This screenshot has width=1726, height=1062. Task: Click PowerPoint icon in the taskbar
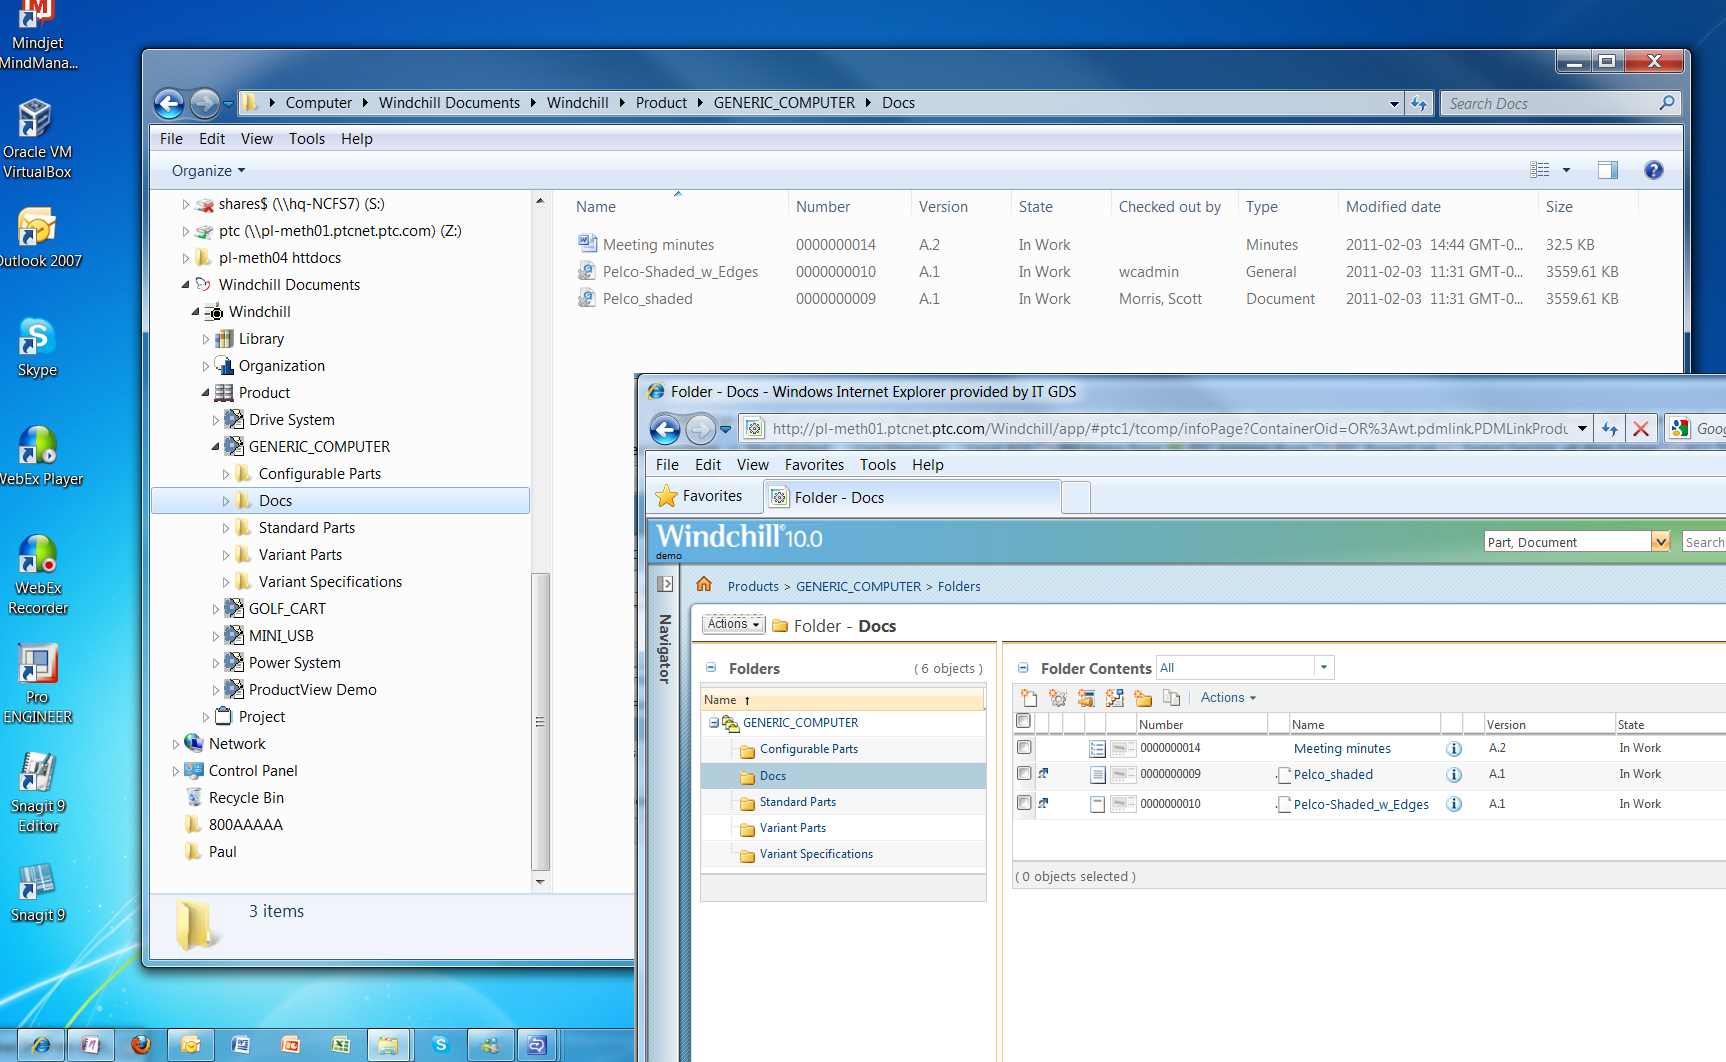click(x=291, y=1045)
